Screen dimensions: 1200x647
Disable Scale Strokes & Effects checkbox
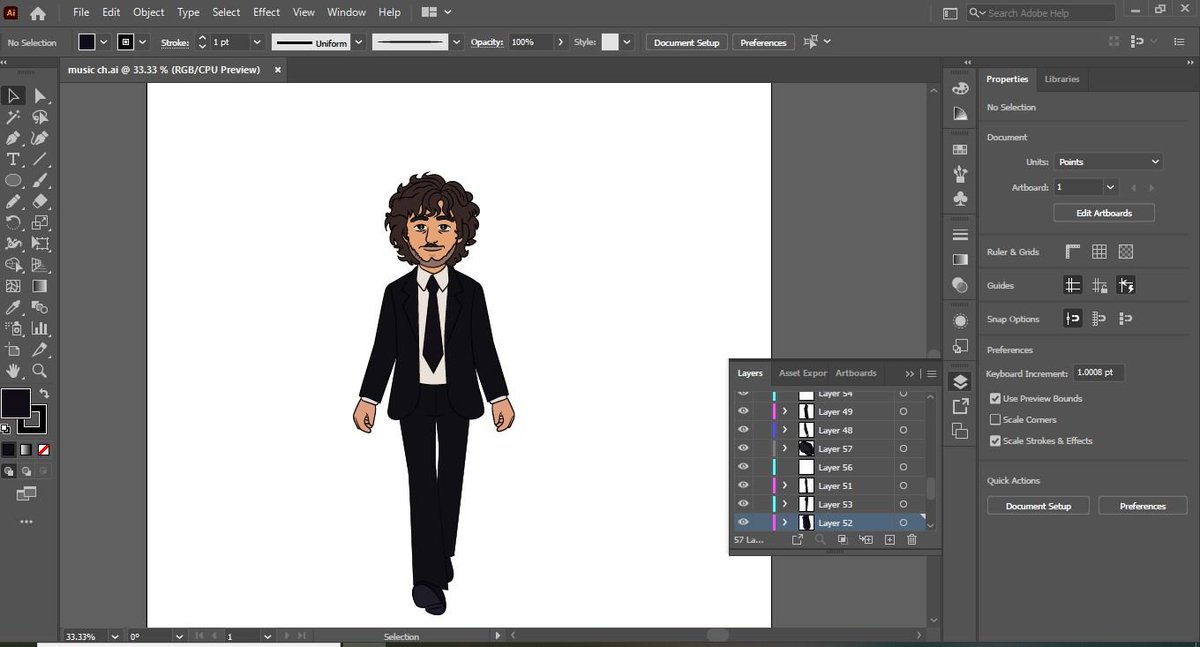[x=995, y=441]
